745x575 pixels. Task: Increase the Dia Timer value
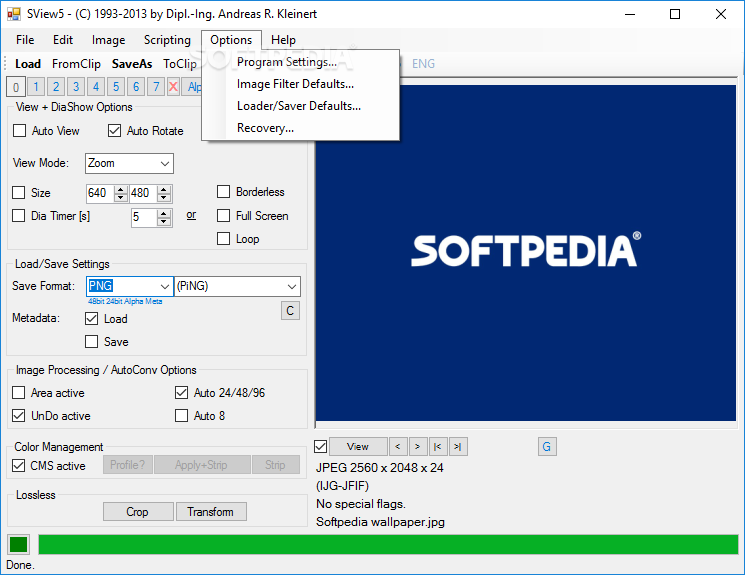(x=164, y=214)
